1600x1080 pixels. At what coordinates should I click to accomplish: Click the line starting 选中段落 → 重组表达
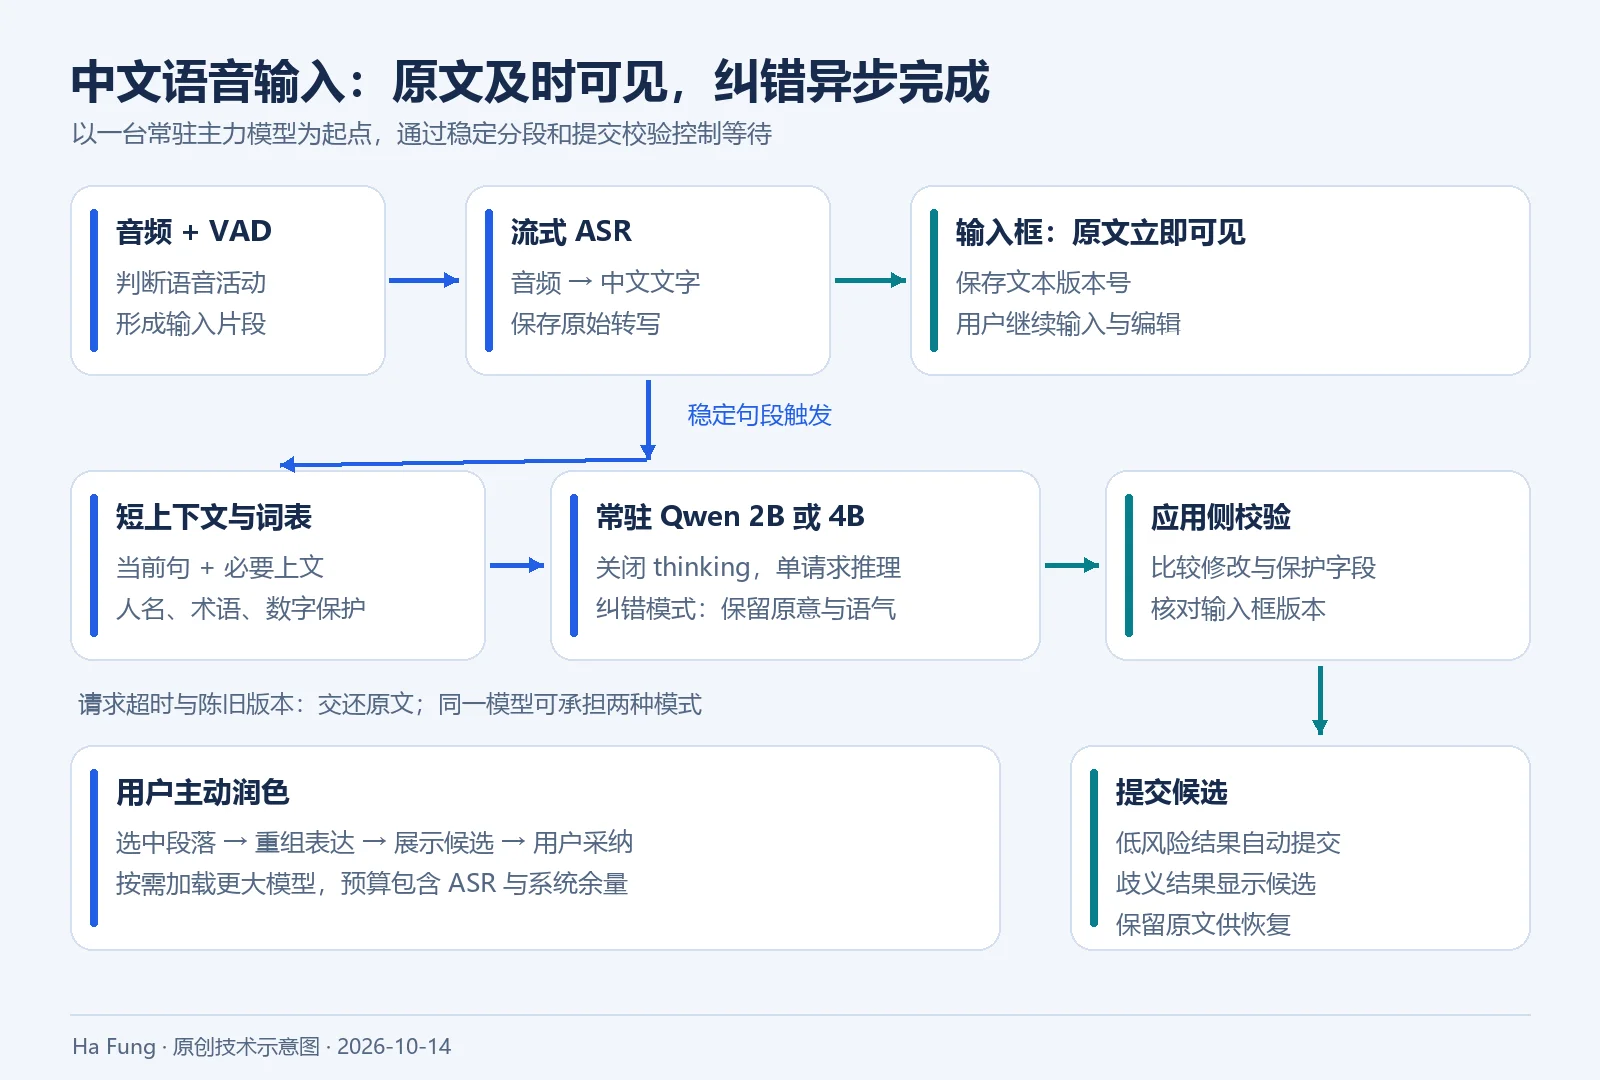(374, 843)
